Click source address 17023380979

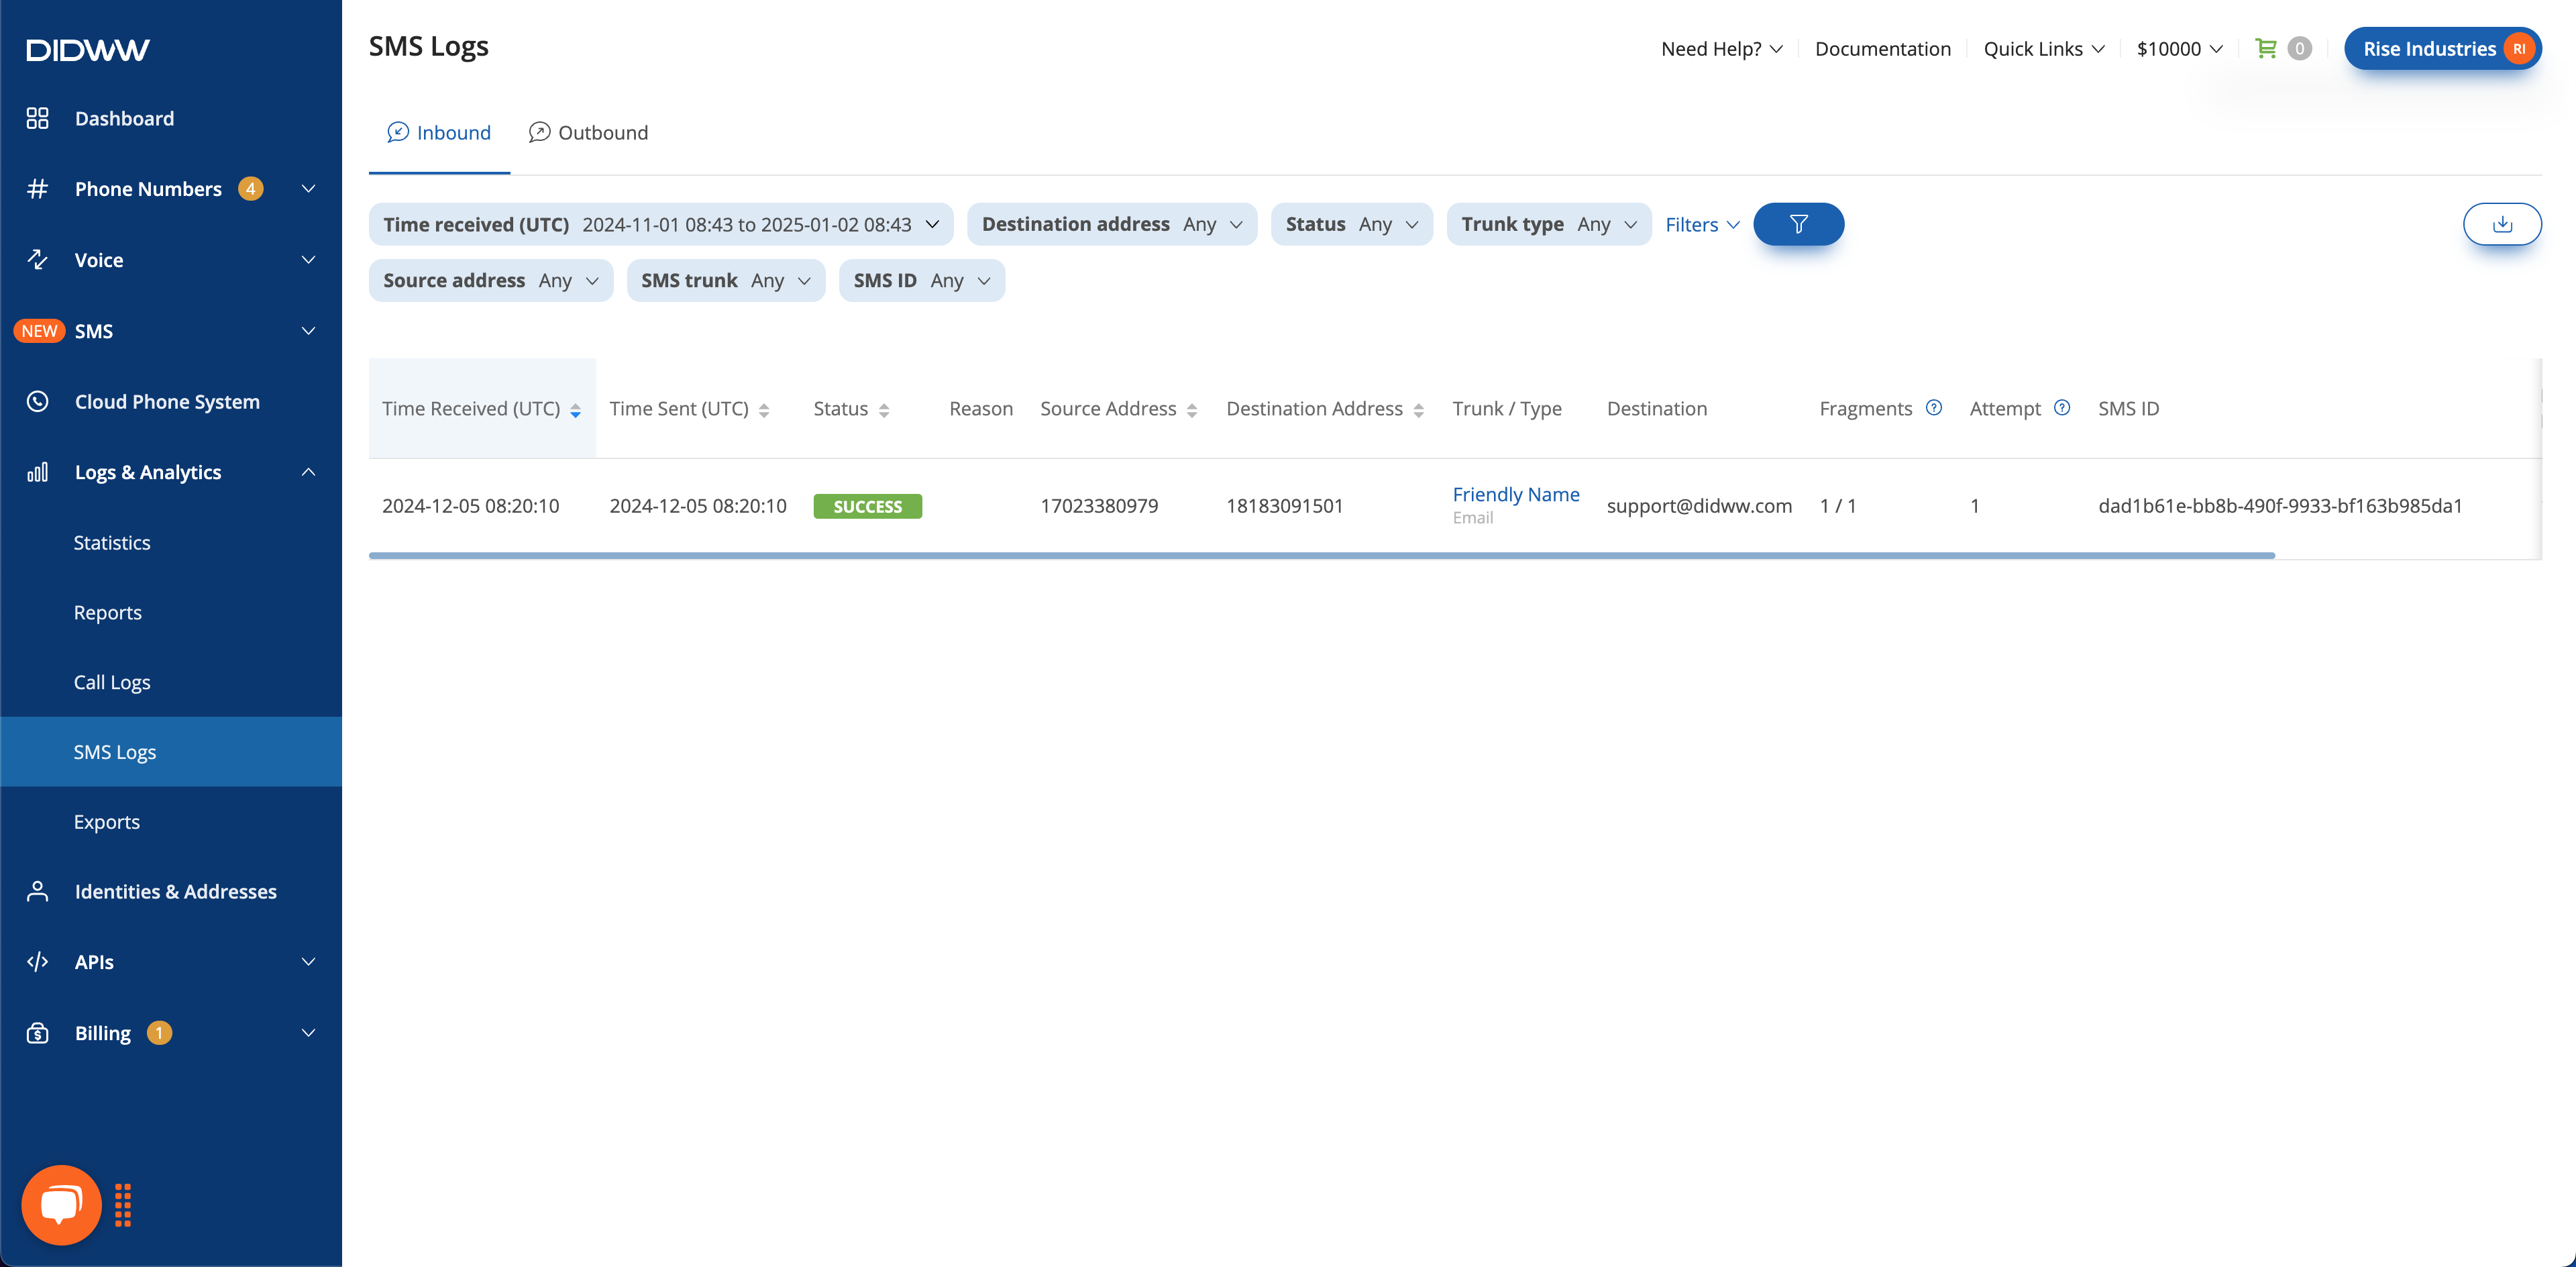click(x=1099, y=505)
